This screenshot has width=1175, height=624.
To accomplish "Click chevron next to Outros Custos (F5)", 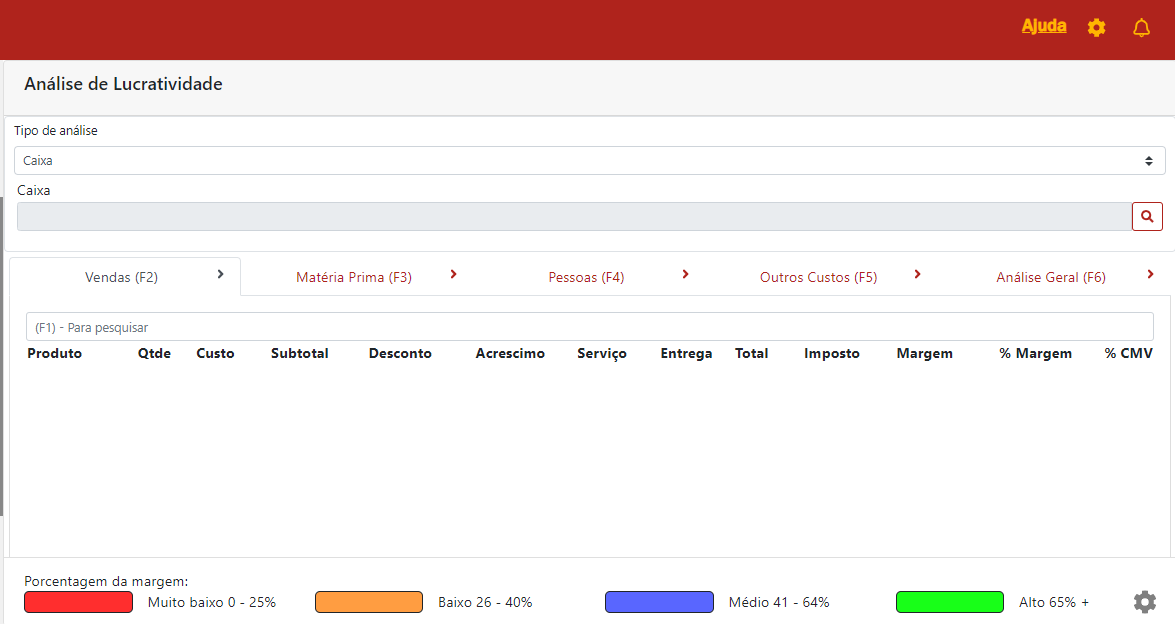I will pyautogui.click(x=917, y=275).
